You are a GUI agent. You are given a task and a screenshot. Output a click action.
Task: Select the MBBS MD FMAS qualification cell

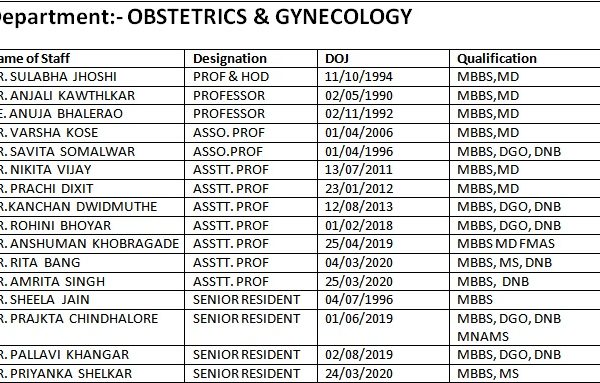point(525,244)
